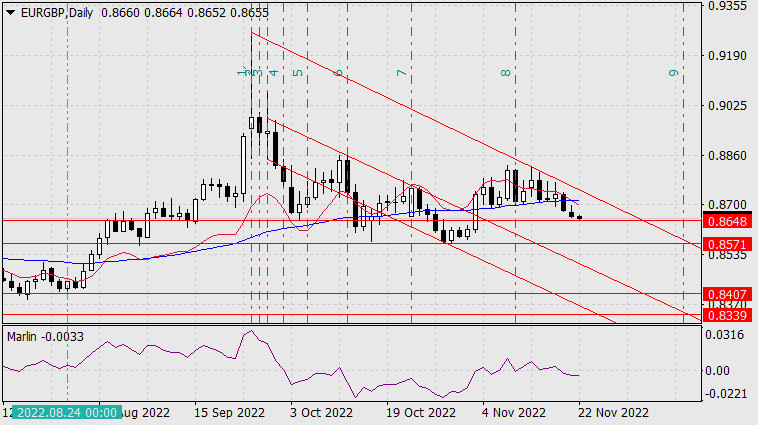This screenshot has height=425, width=758.
Task: Select the 0.8648 red price level label
Action: (728, 220)
